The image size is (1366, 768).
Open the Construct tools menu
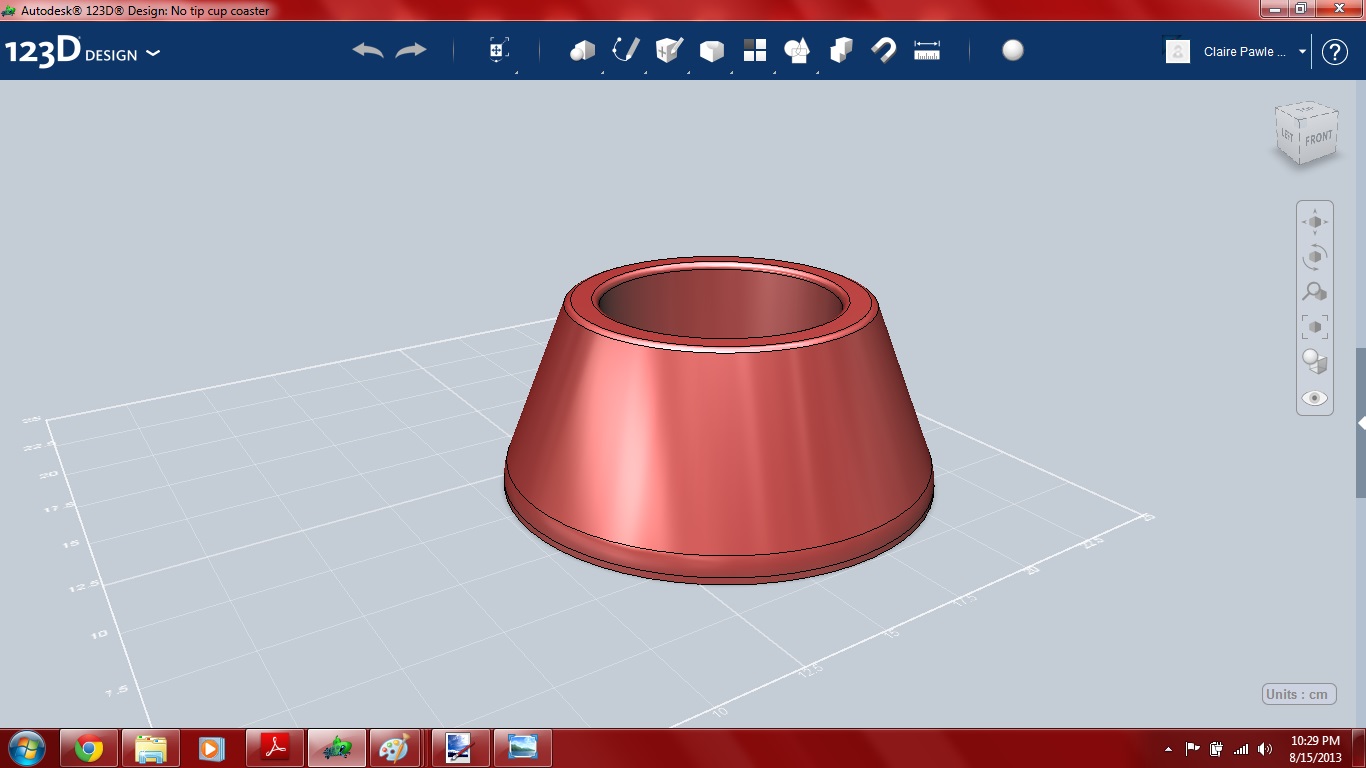(669, 51)
